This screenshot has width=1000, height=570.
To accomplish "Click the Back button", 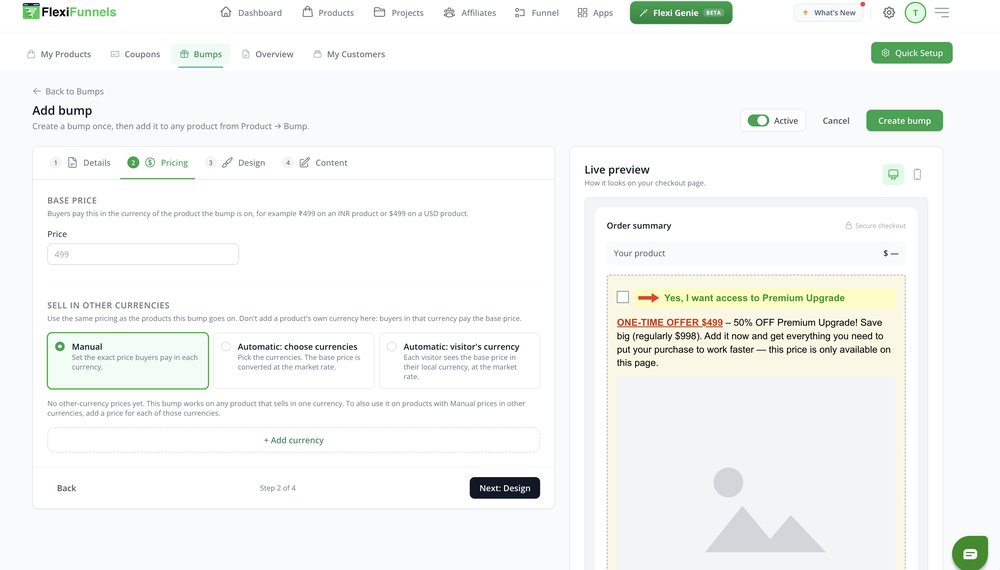I will [66, 488].
